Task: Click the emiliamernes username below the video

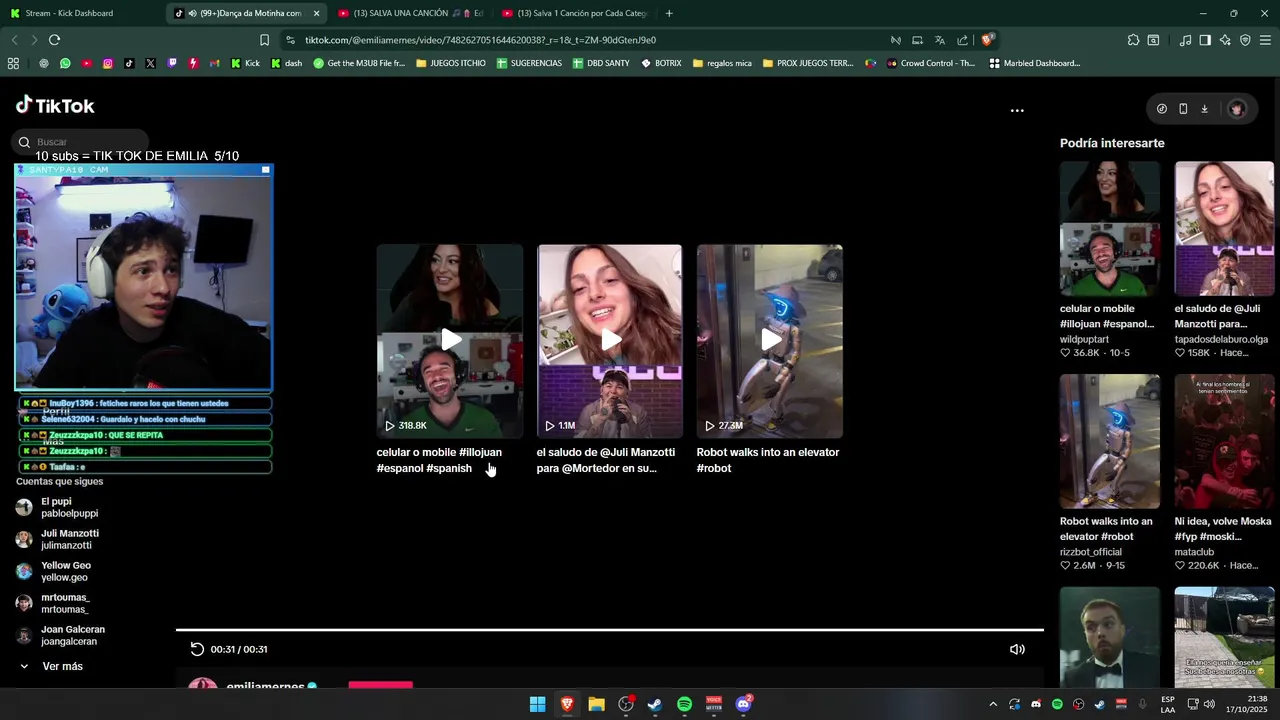Action: [265, 686]
